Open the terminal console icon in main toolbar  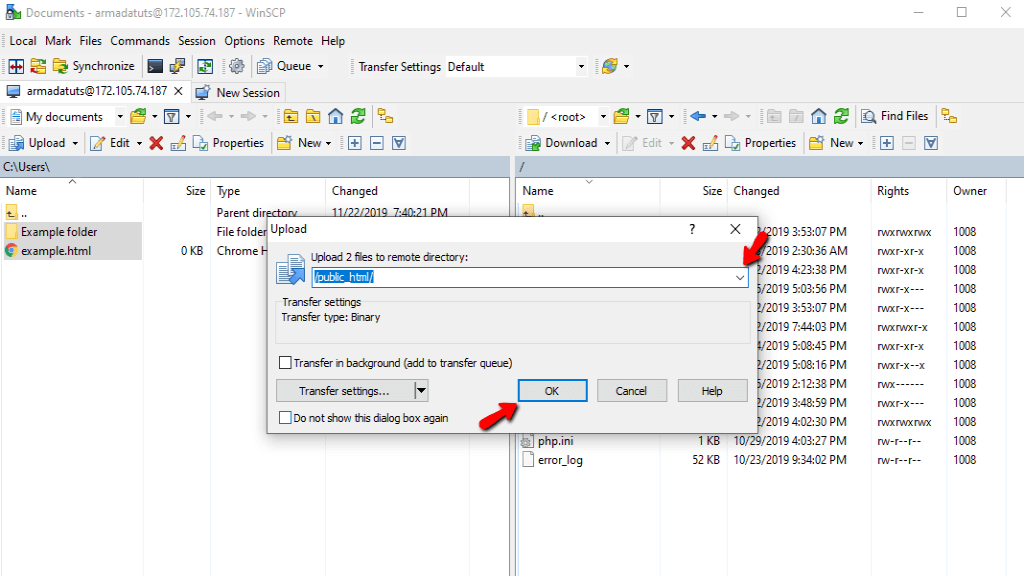point(155,66)
